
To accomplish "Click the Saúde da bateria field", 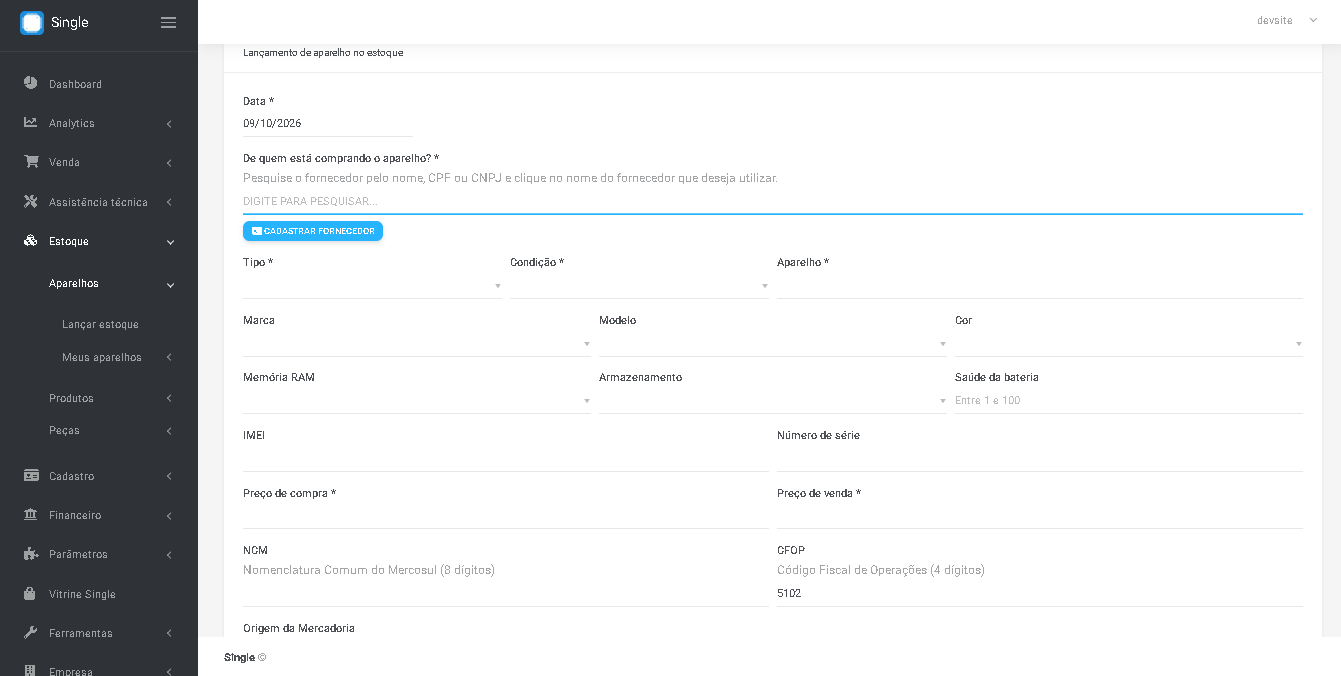I will pyautogui.click(x=1129, y=401).
